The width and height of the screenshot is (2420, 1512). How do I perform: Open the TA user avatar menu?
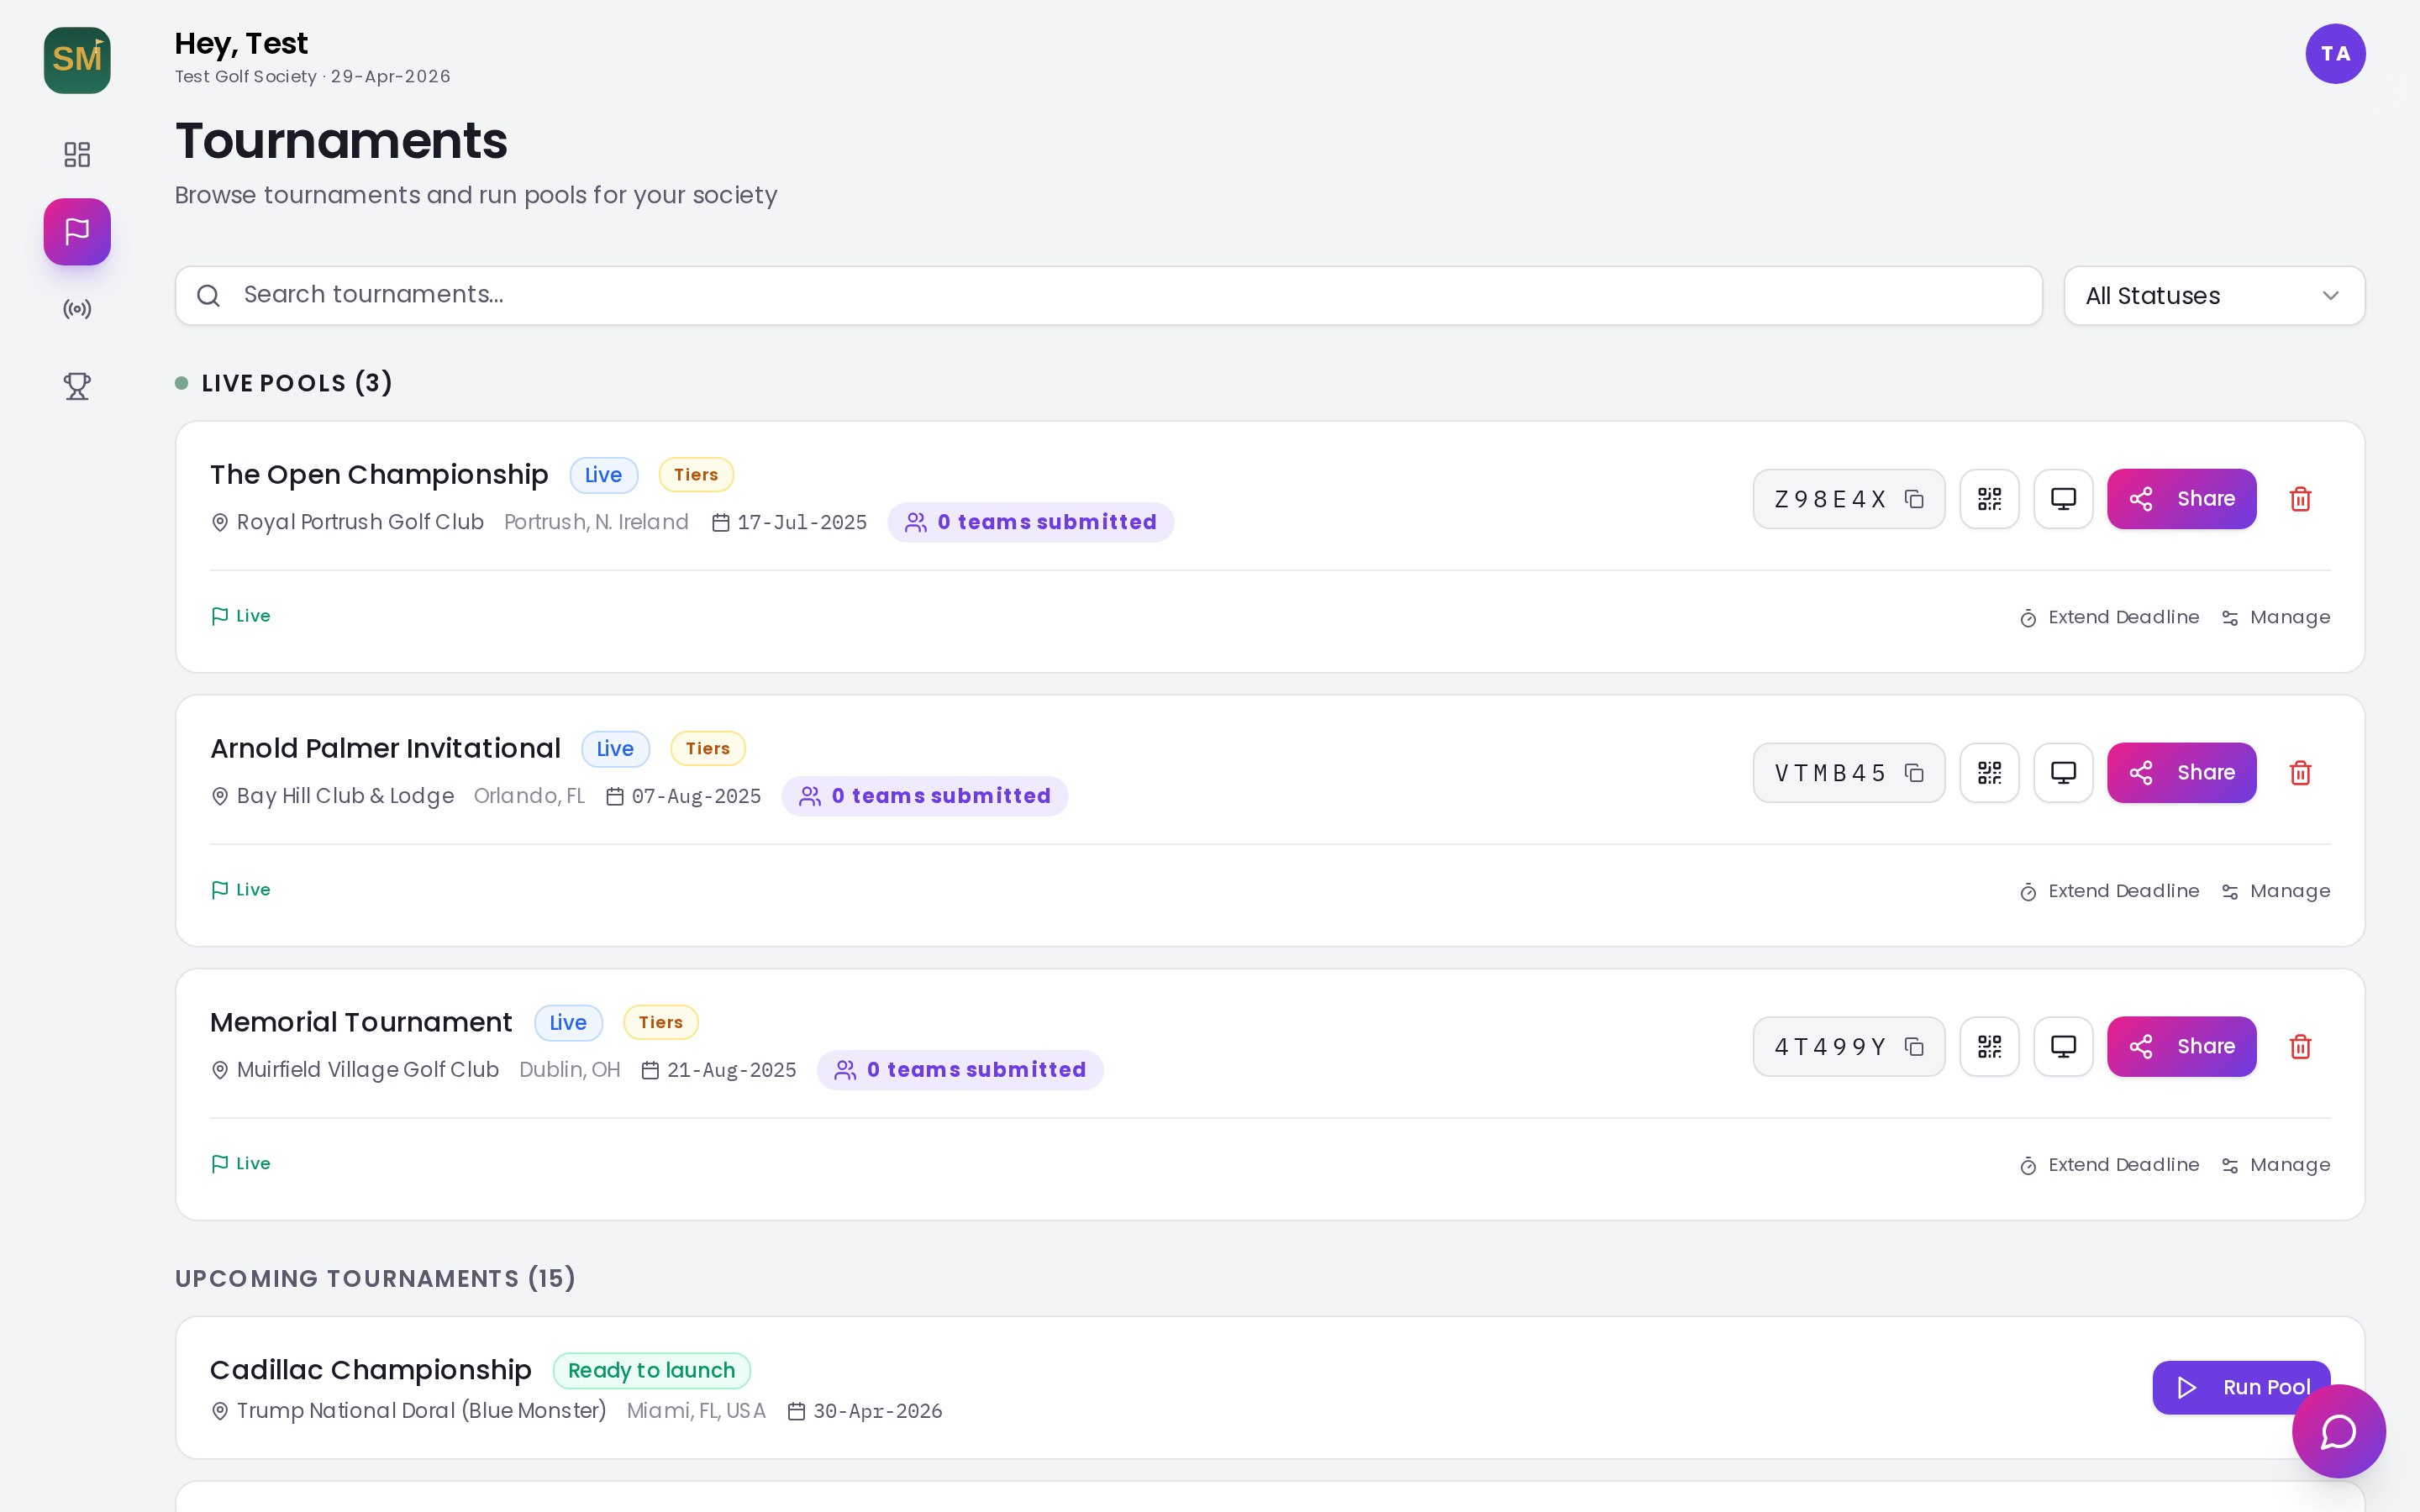[x=2335, y=54]
